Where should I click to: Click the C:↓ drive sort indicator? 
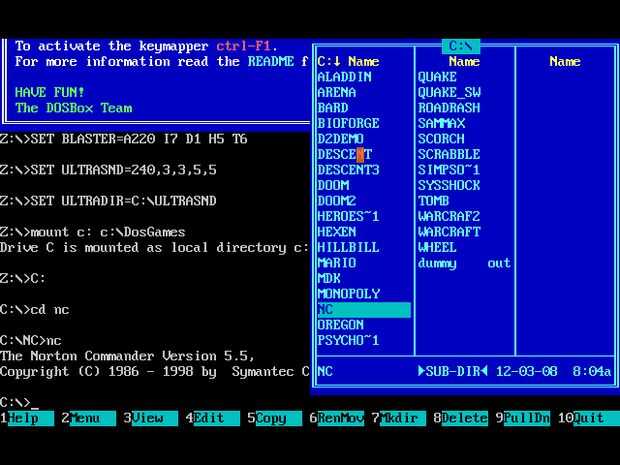(329, 61)
